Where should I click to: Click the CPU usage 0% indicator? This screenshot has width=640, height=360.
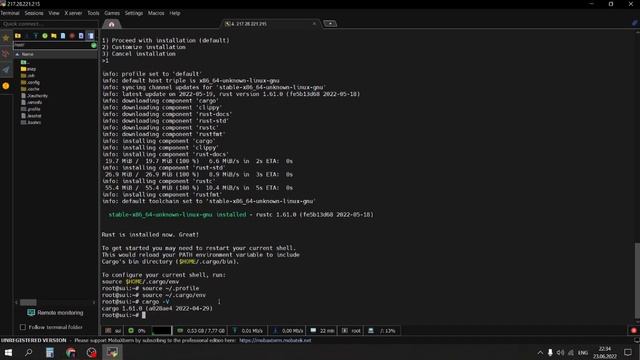[x=138, y=331]
